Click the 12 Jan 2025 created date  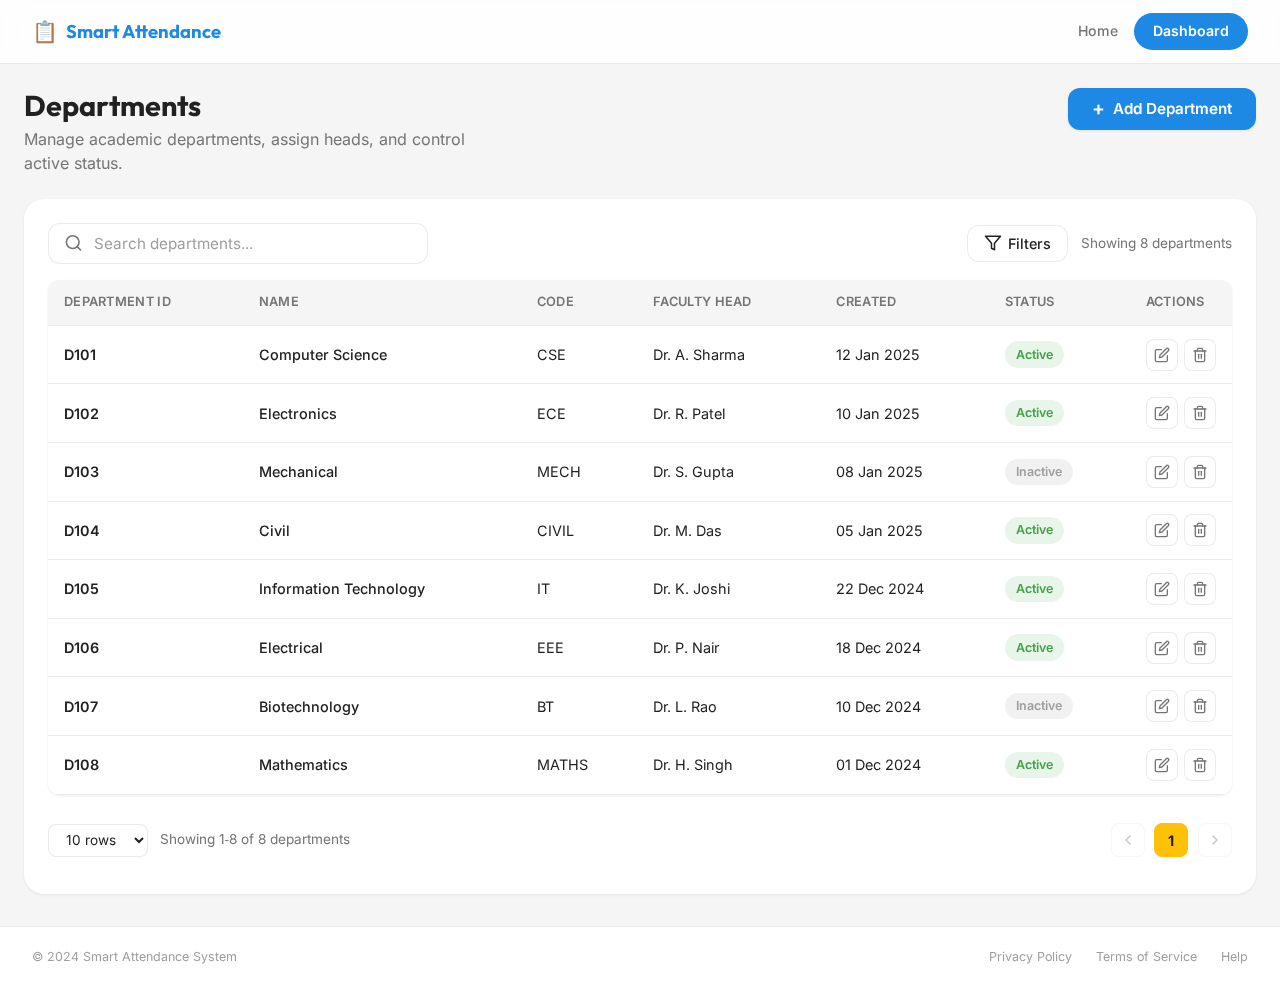878,355
